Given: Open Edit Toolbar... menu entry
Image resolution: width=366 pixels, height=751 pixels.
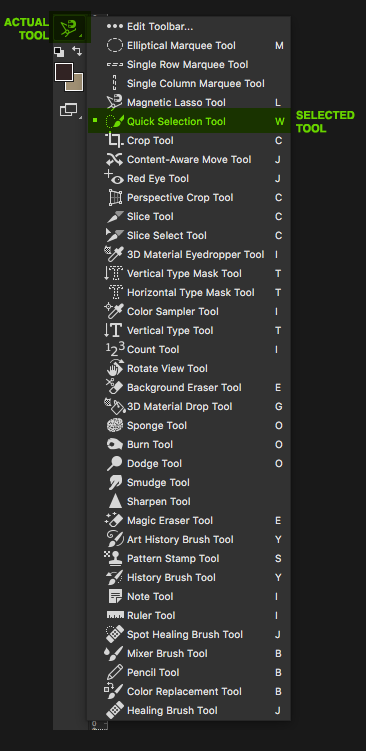Looking at the screenshot, I should tap(189, 26).
